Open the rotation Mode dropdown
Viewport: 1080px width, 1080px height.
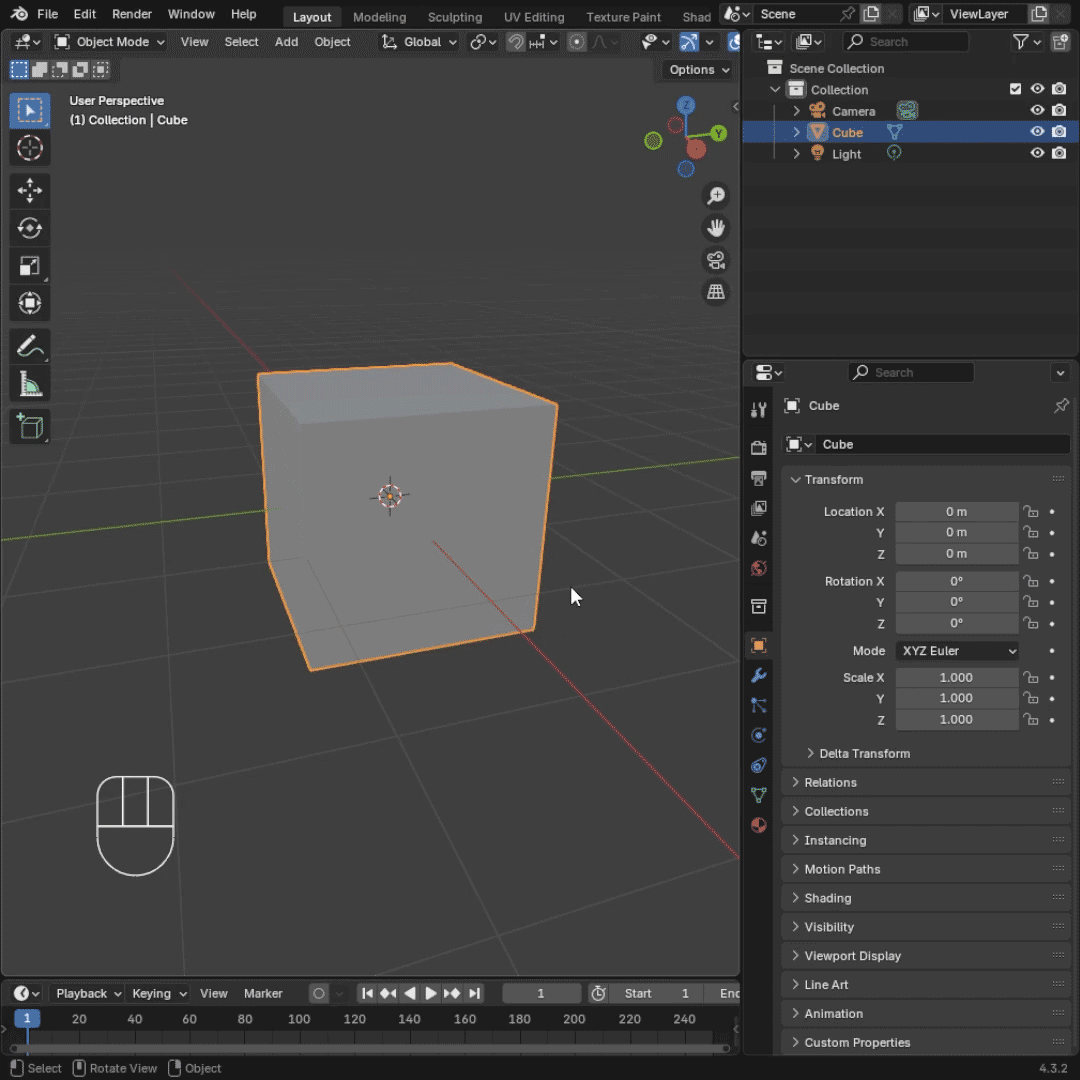(958, 651)
